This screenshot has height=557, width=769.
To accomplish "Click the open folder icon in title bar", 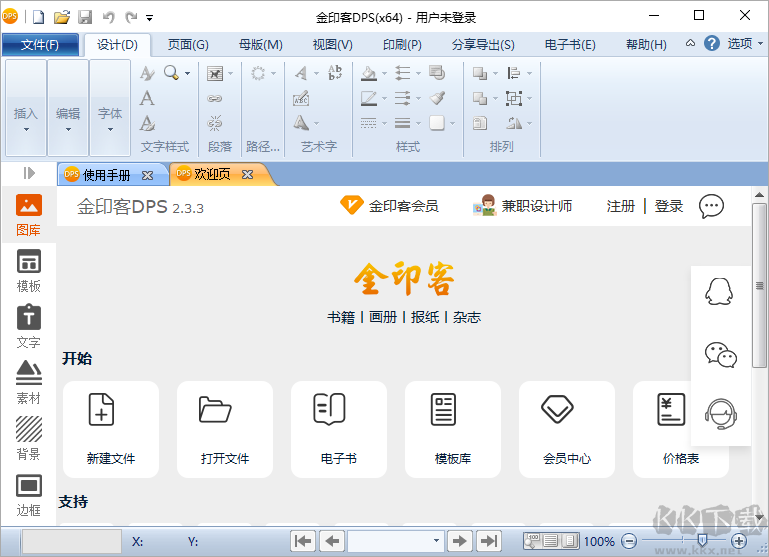I will pyautogui.click(x=62, y=17).
